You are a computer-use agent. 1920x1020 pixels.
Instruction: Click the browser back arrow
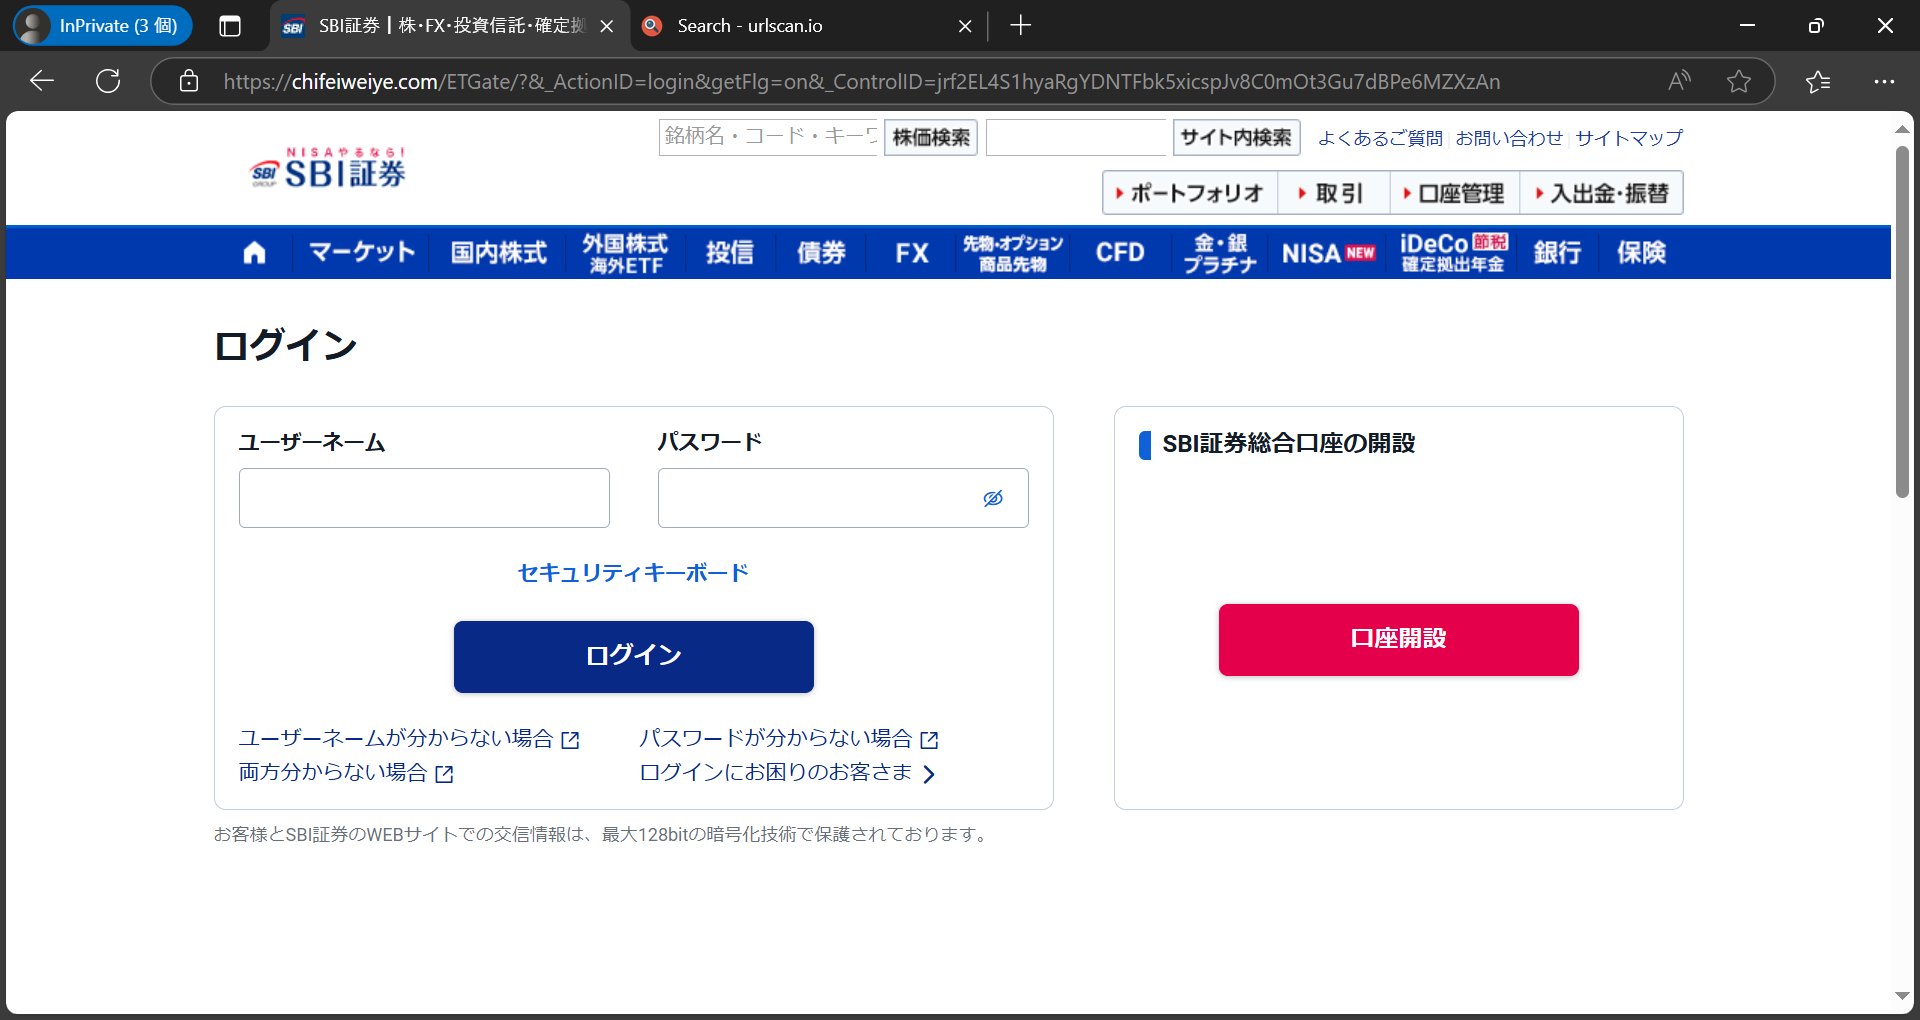(x=42, y=81)
